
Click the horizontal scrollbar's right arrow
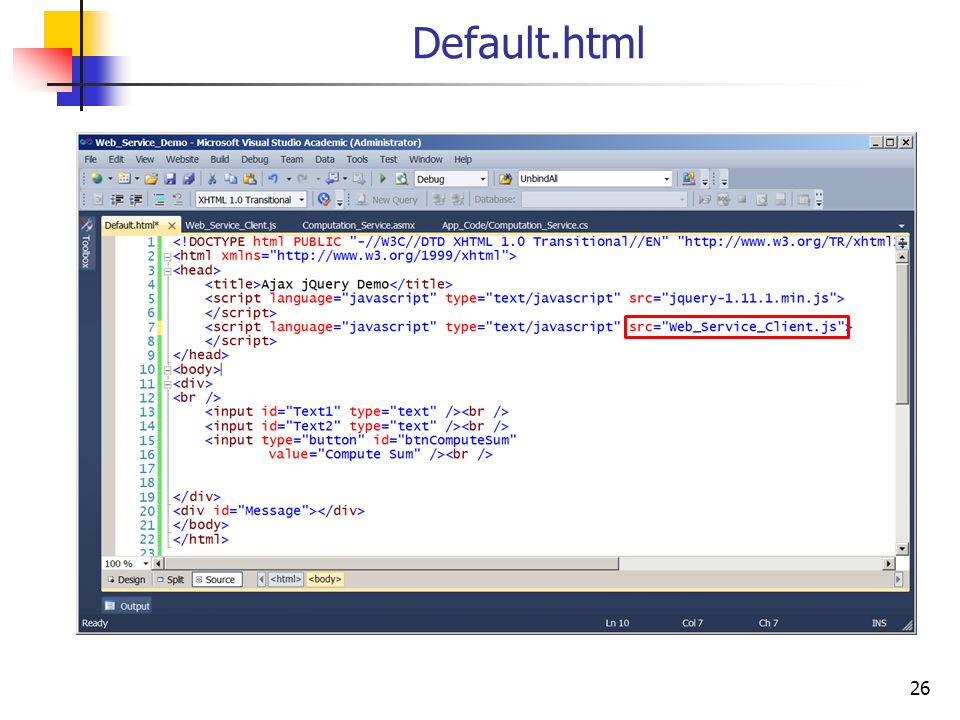889,564
